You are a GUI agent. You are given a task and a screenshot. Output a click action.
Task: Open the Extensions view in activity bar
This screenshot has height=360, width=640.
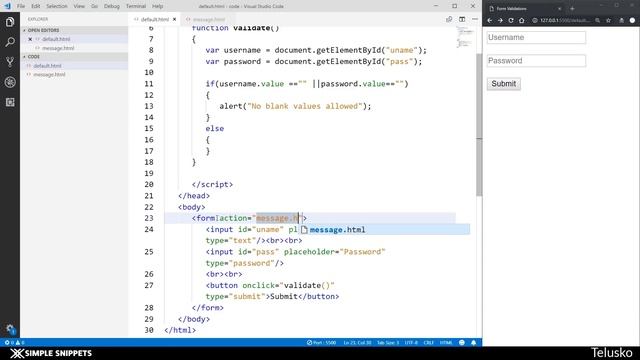tap(10, 102)
